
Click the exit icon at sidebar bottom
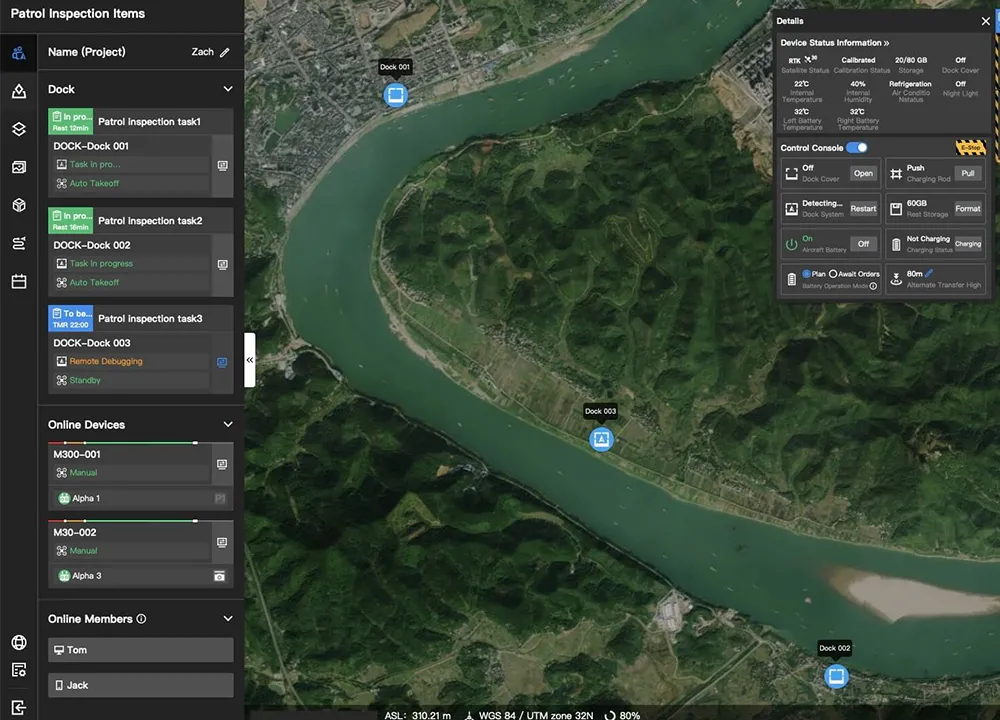18,706
